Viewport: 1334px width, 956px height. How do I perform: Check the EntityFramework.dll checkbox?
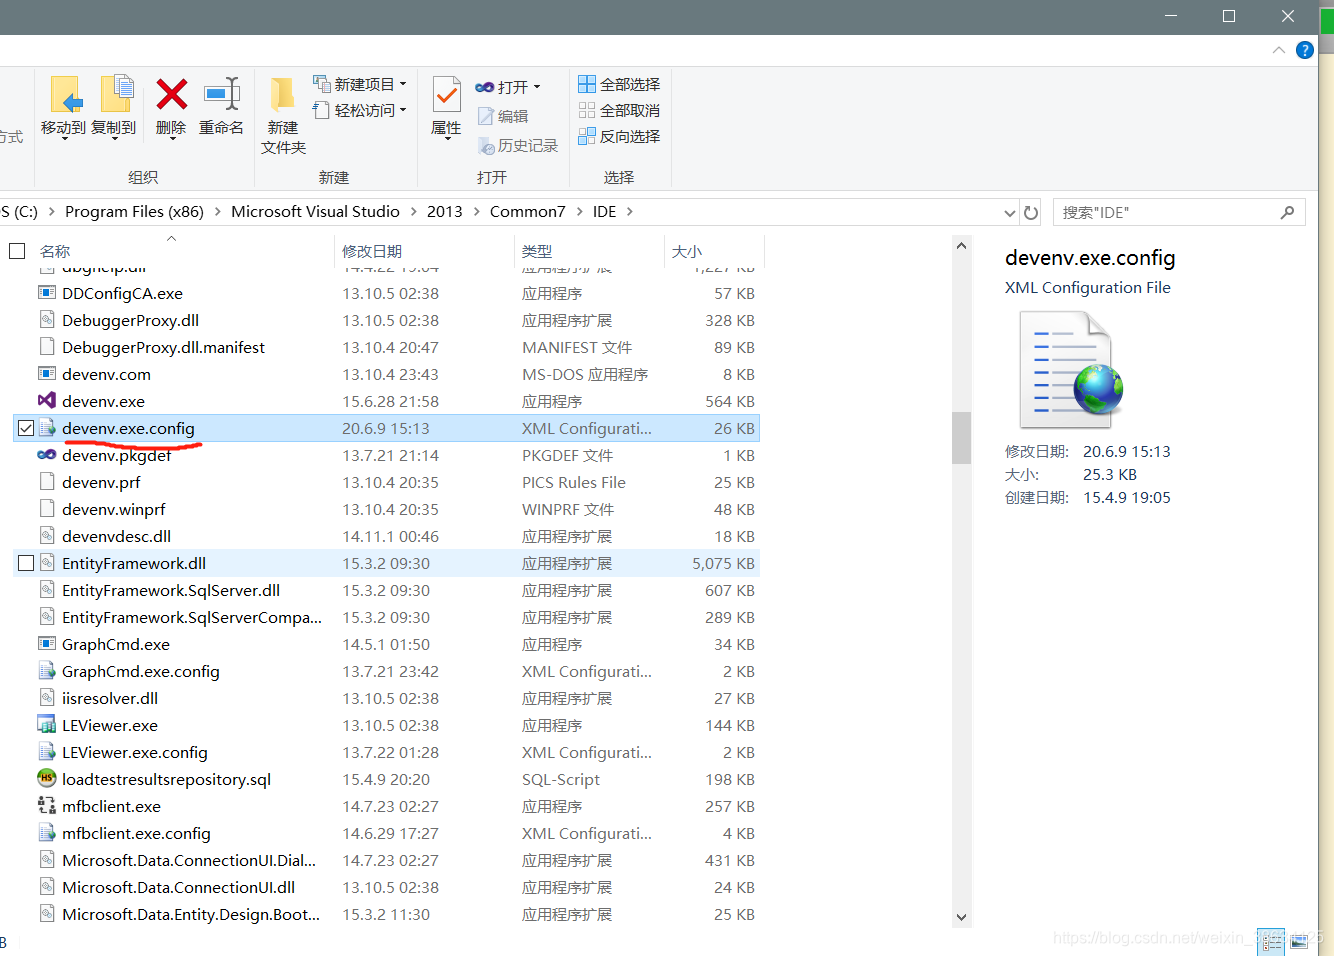point(26,563)
